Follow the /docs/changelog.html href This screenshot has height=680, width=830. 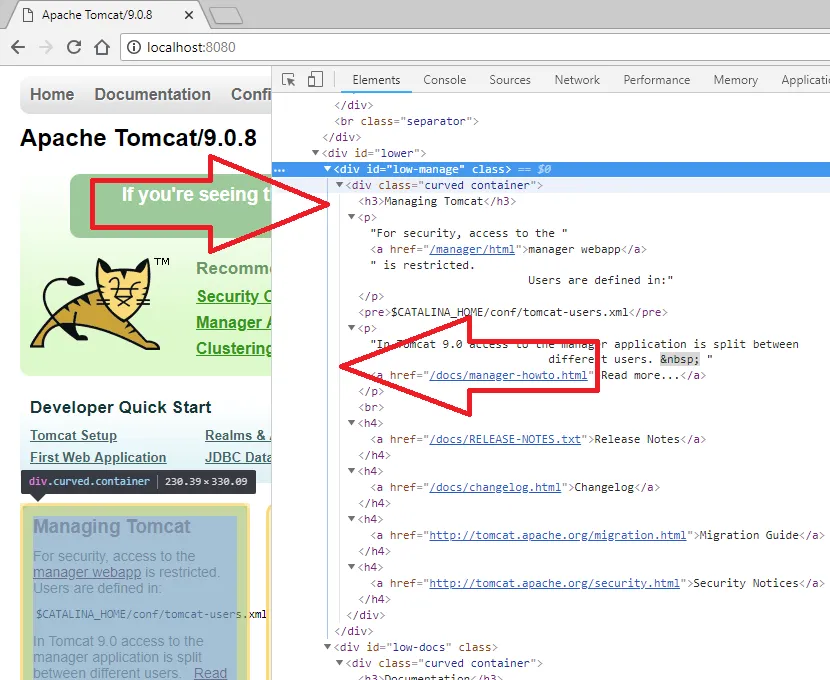click(x=495, y=487)
